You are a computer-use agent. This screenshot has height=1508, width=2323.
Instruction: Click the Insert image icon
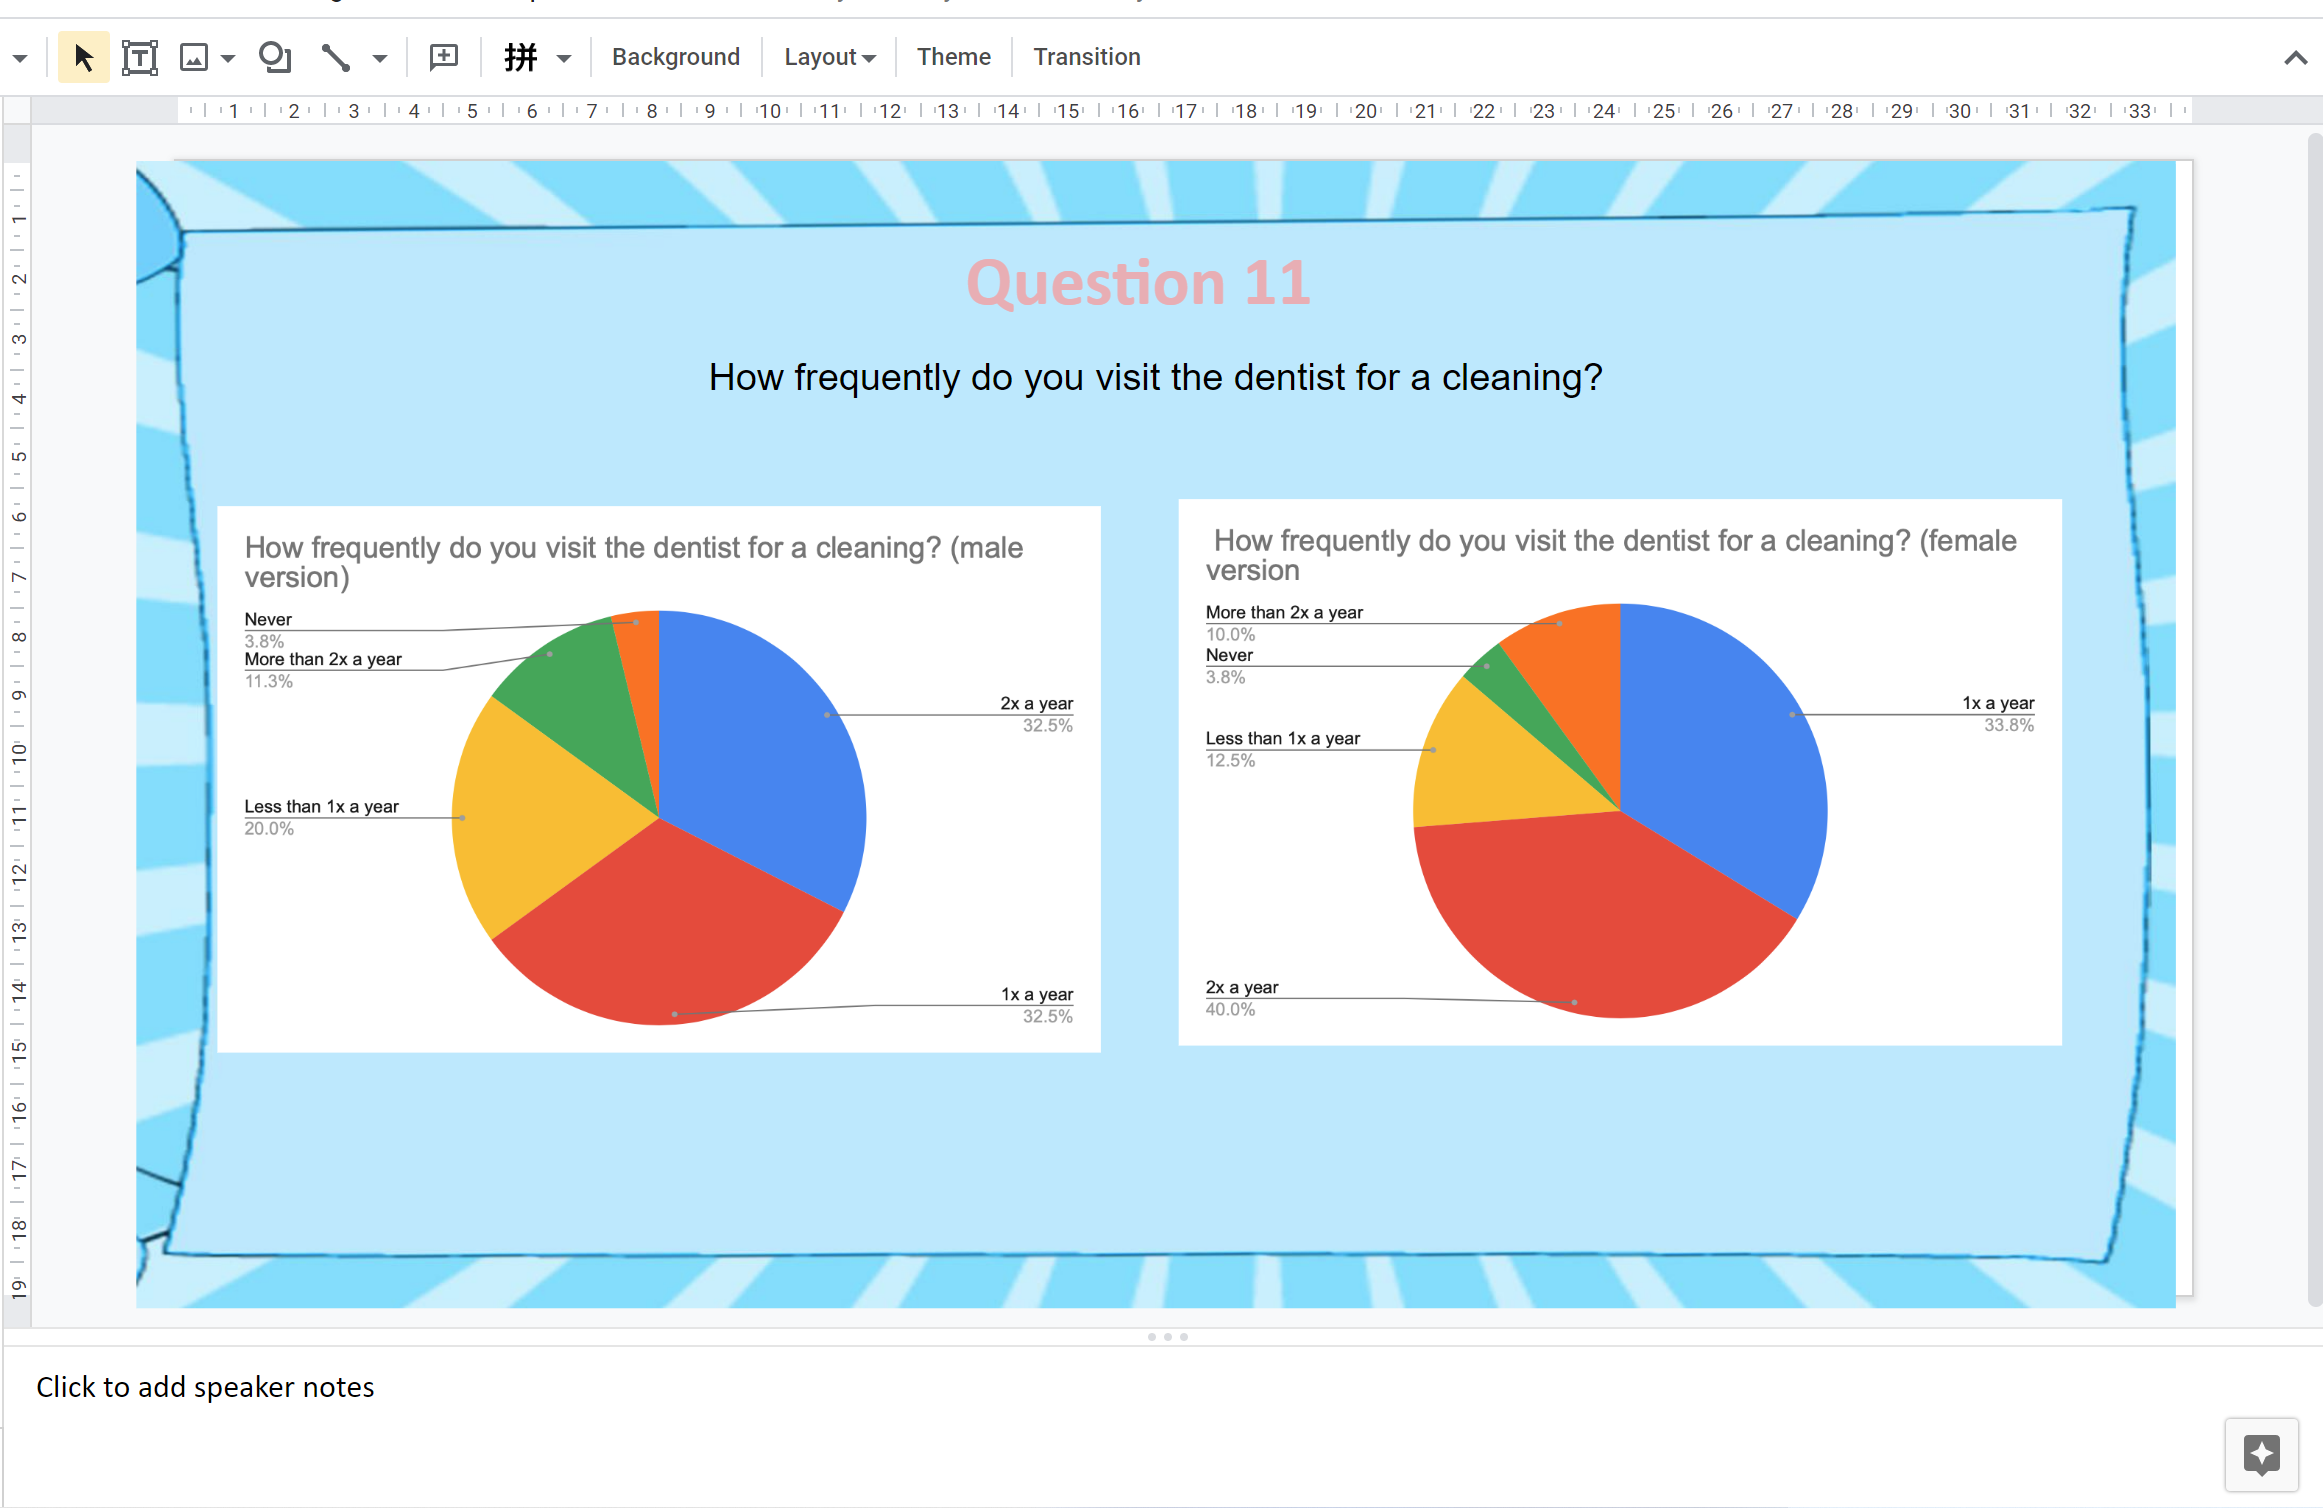click(193, 57)
